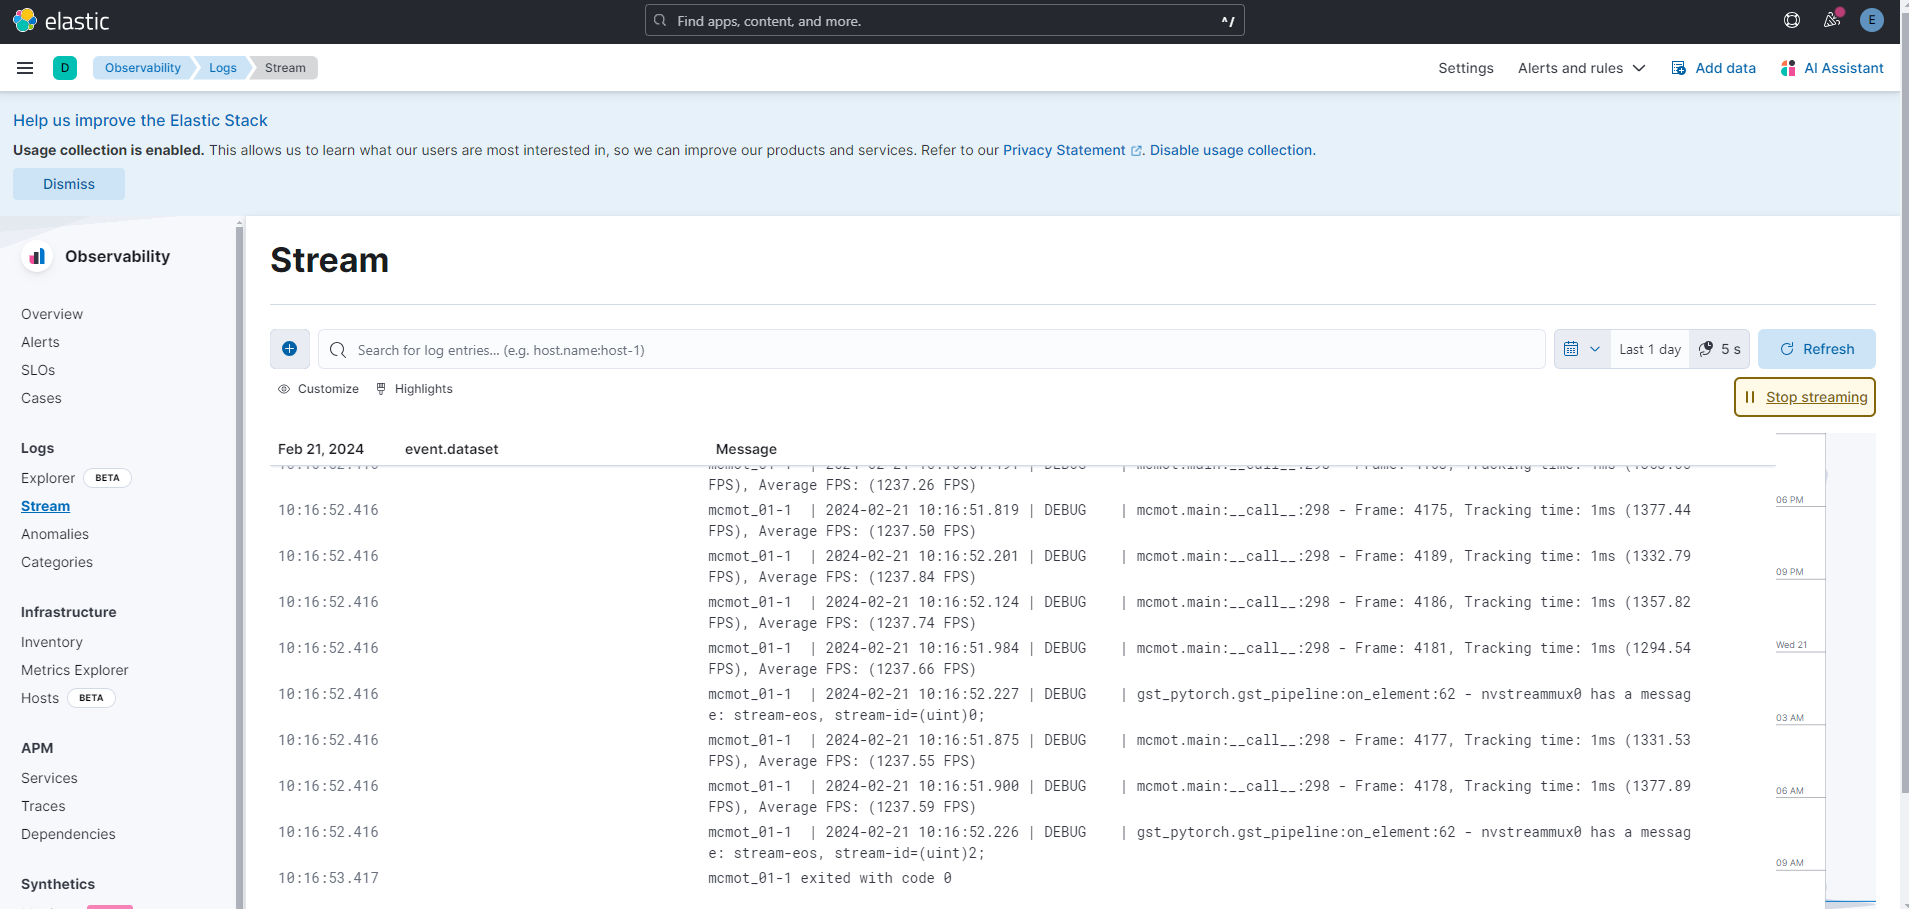
Task: Go to the Observability breadcrumb
Action: click(x=143, y=68)
